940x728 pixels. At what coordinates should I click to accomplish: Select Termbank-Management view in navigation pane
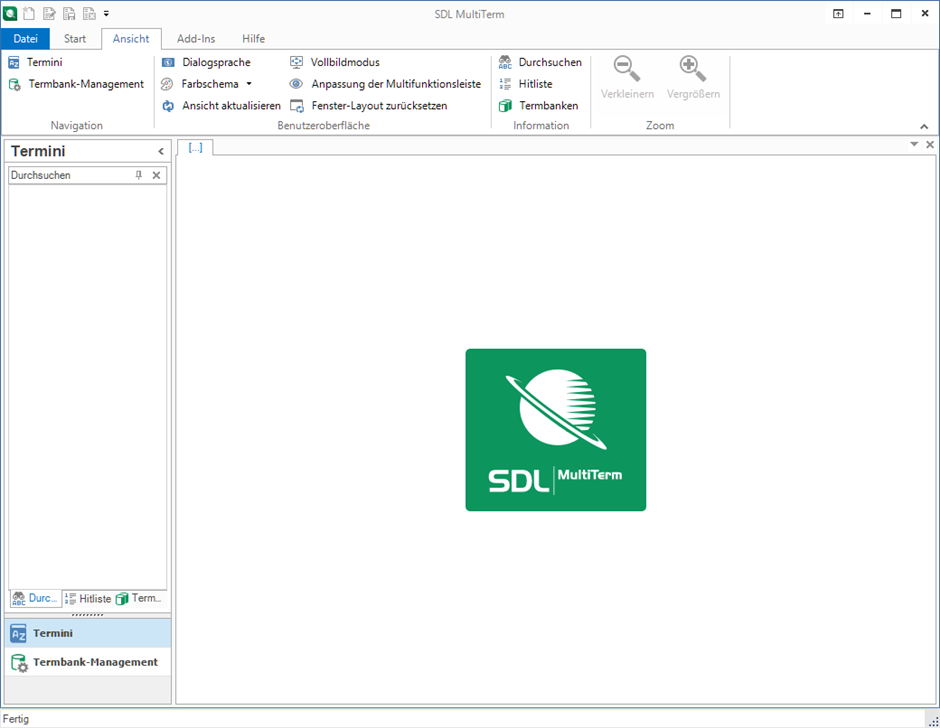88,662
